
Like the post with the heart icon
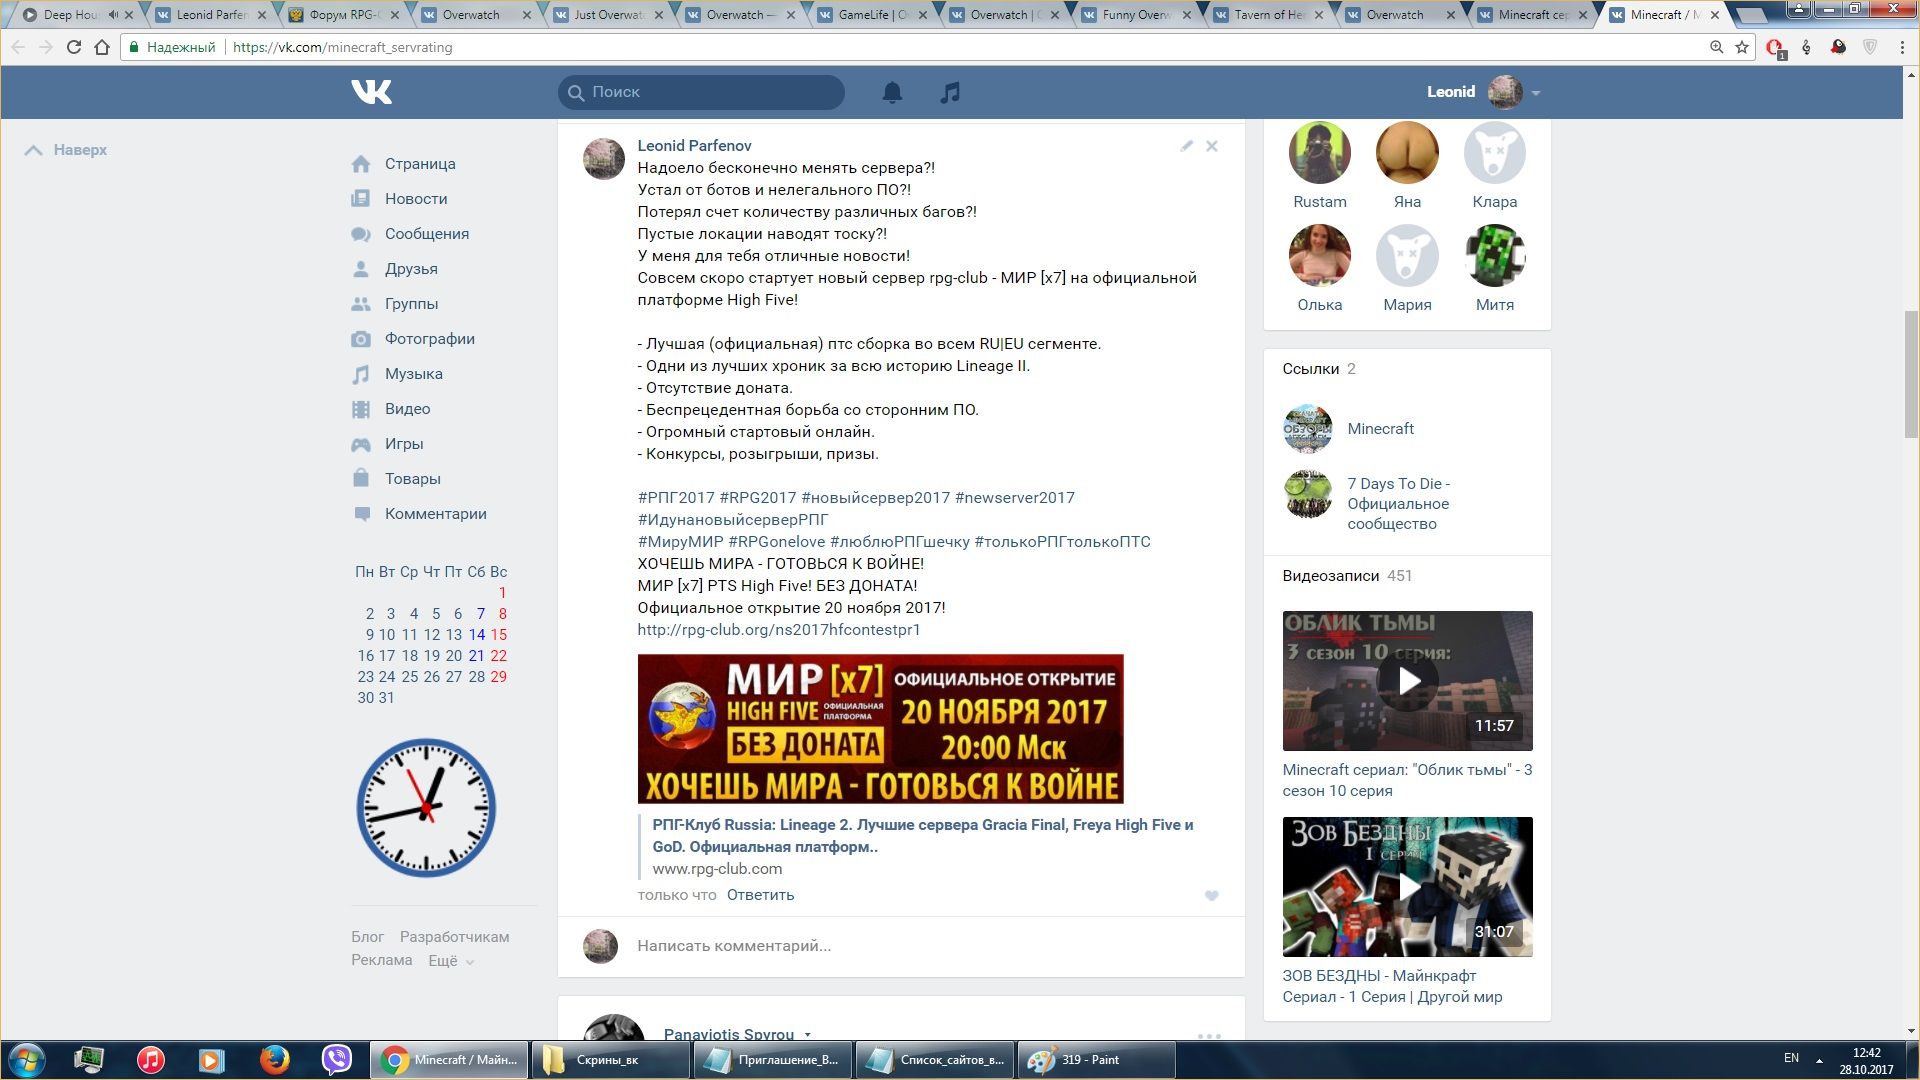pyautogui.click(x=1211, y=896)
